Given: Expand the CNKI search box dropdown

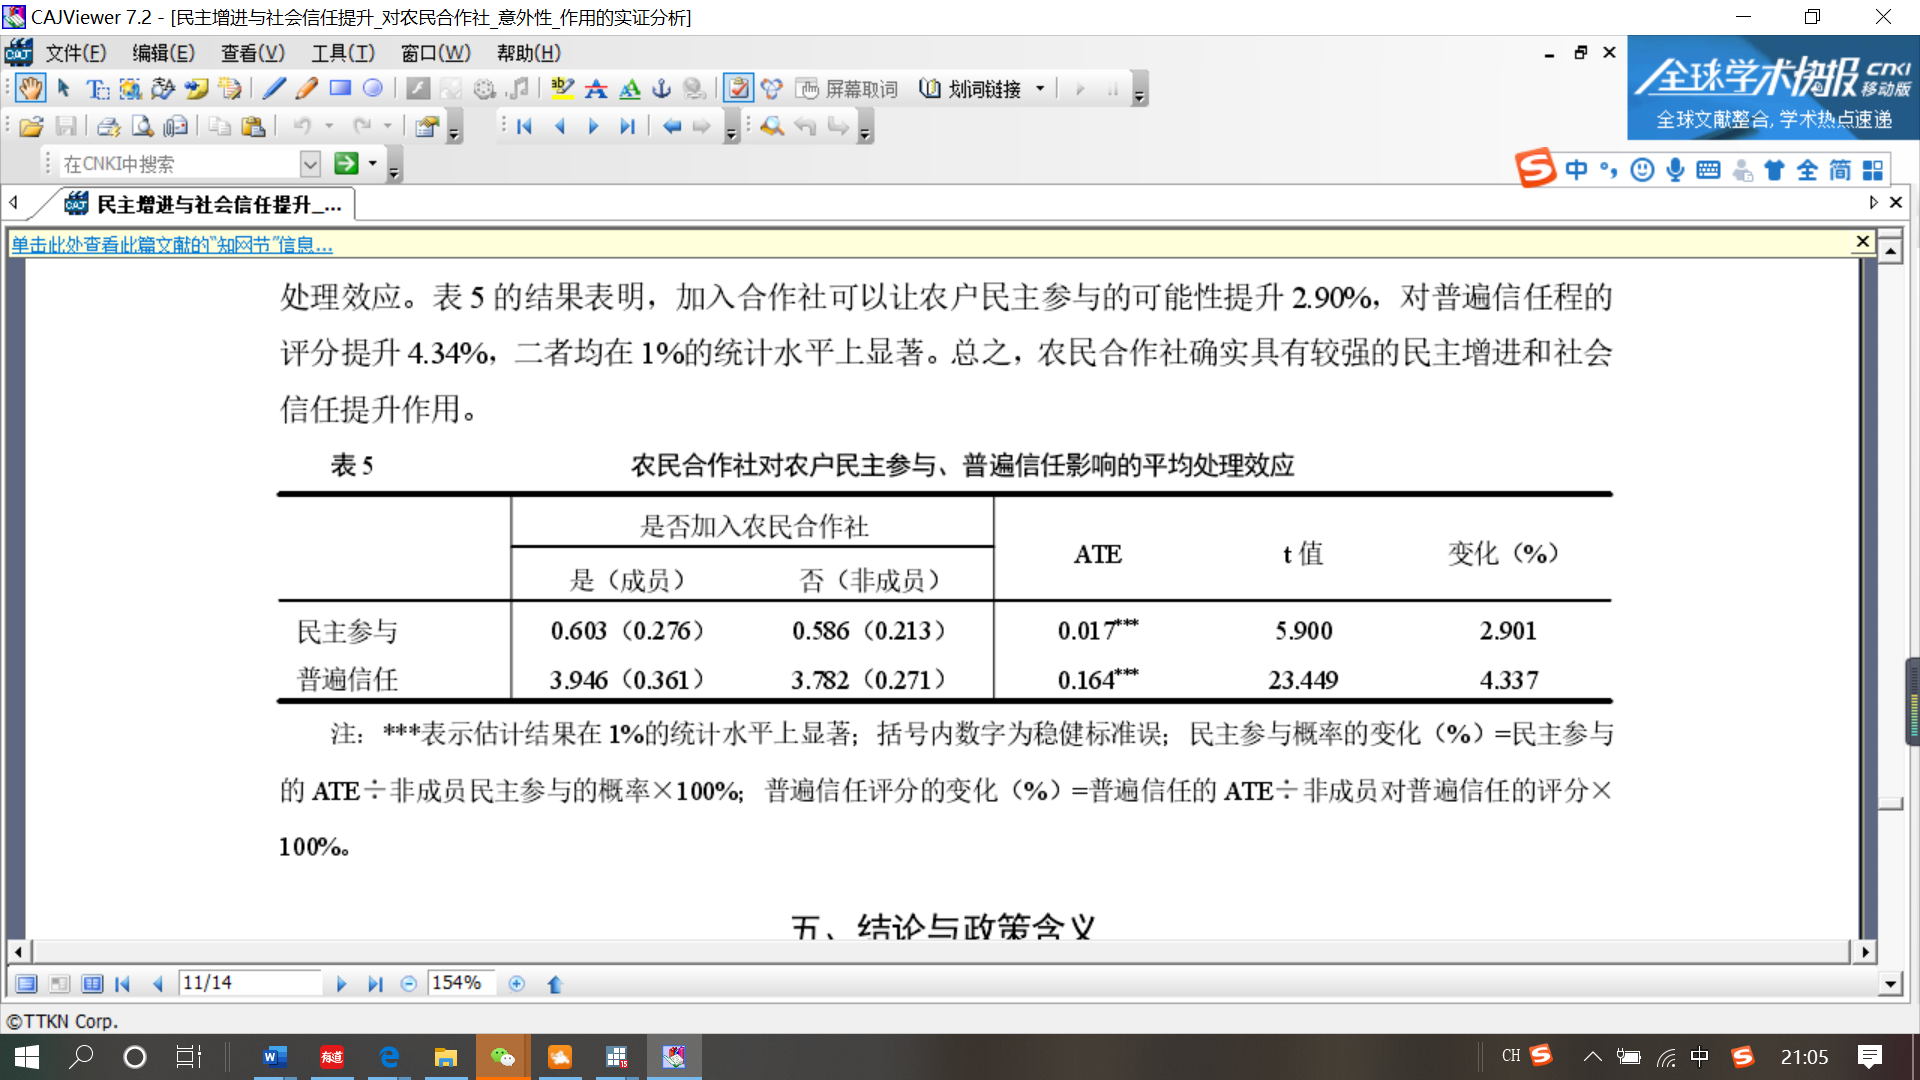Looking at the screenshot, I should (x=310, y=164).
